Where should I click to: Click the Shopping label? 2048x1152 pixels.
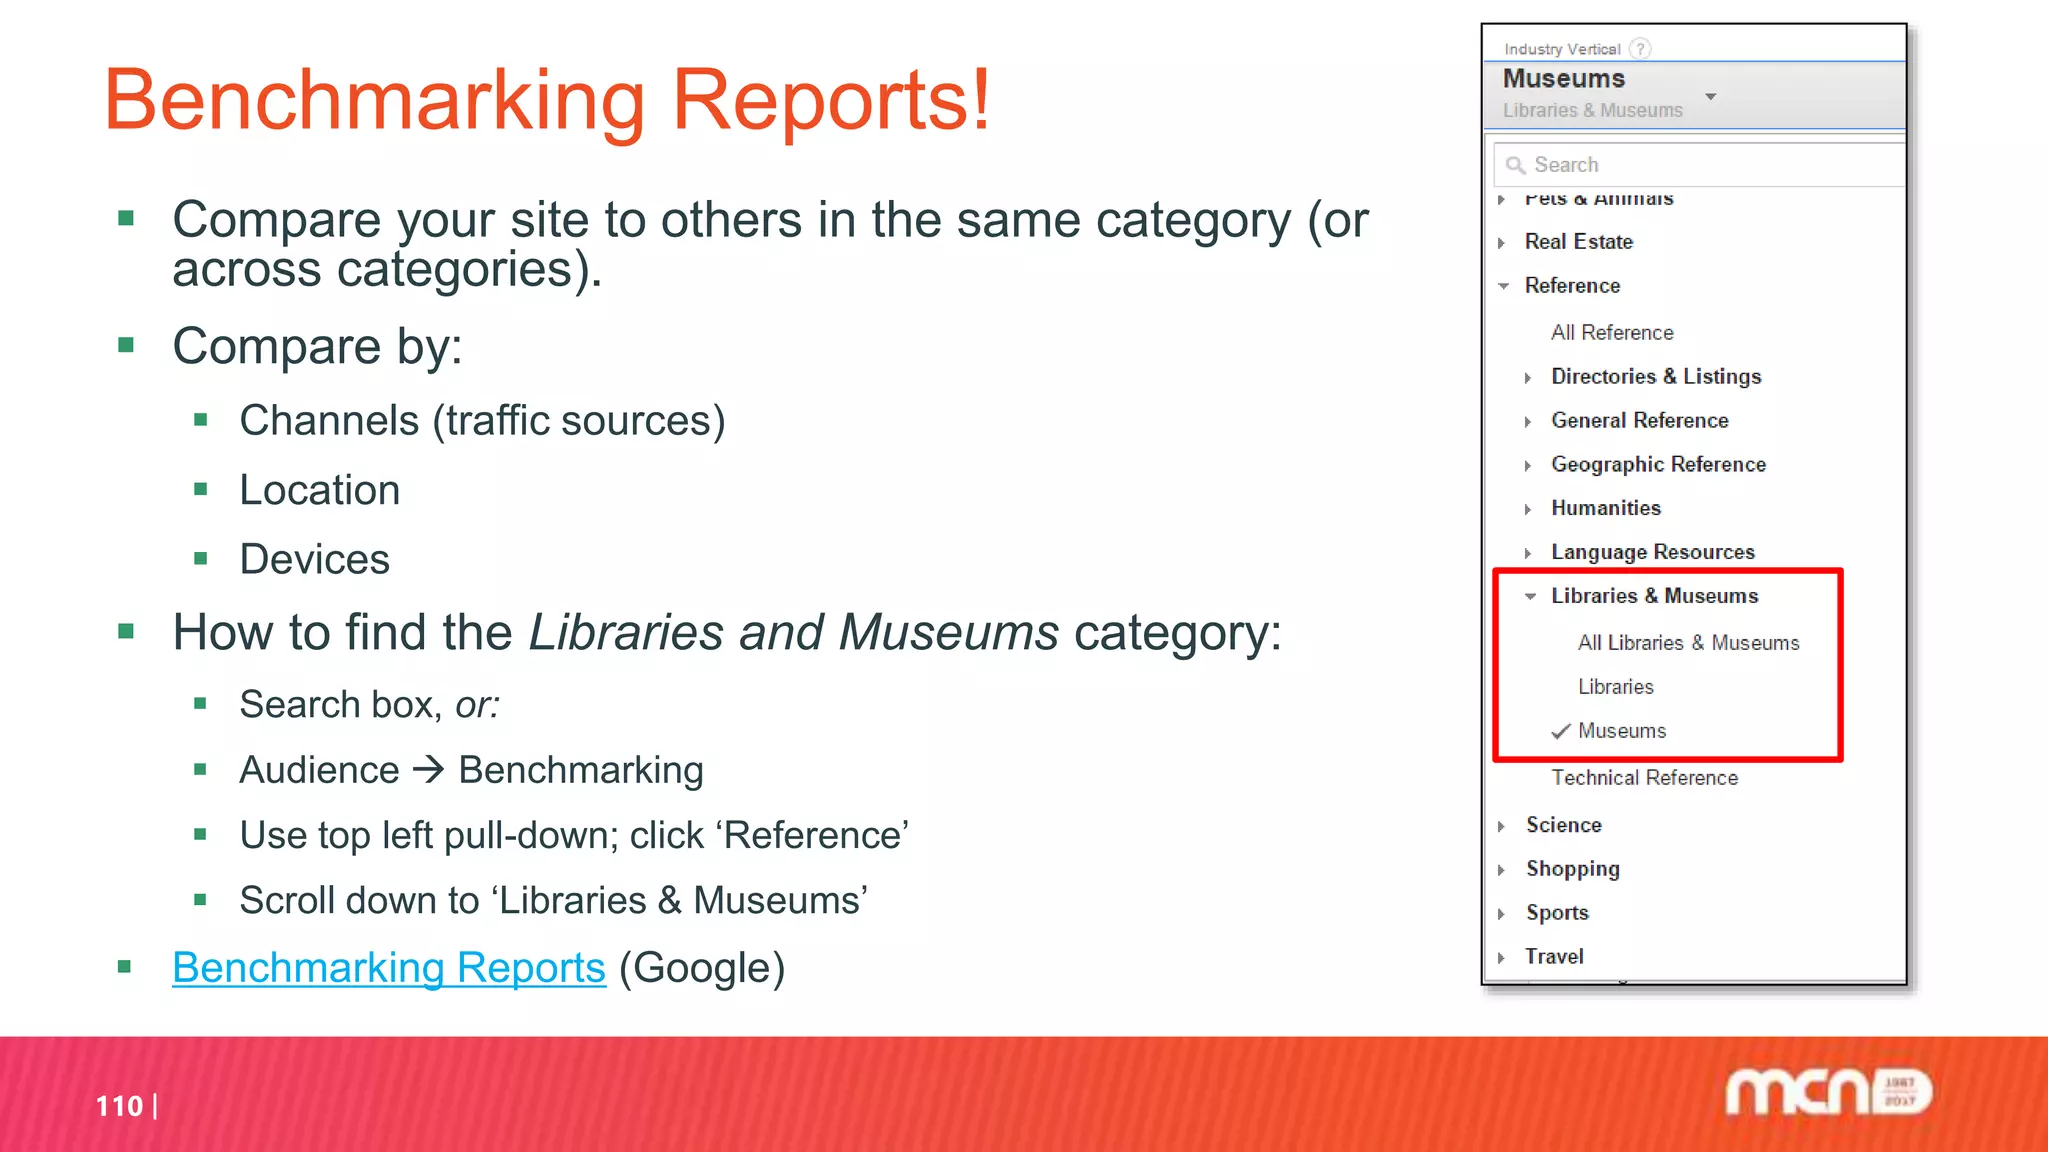(1572, 869)
